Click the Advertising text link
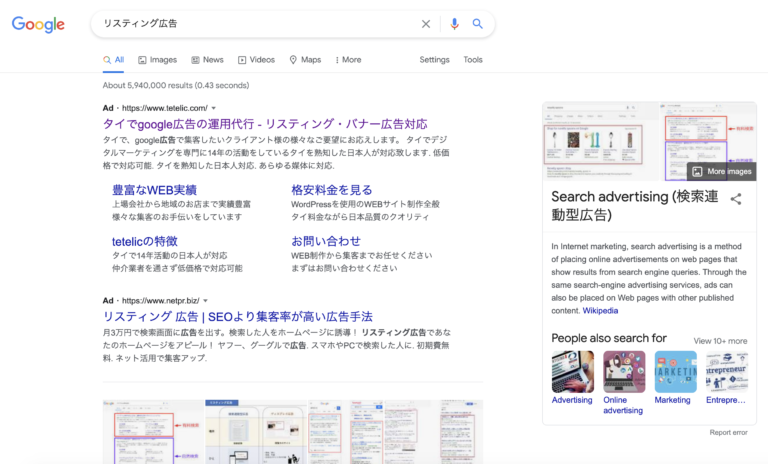The image size is (768, 464). [x=572, y=400]
